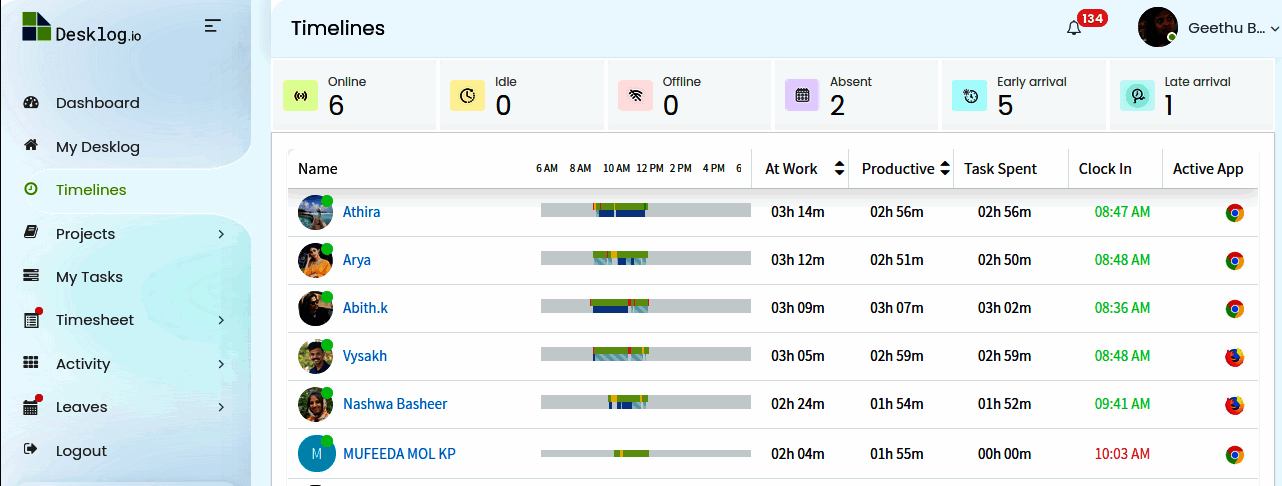Click the Offline wifi icon
The image size is (1282, 486).
point(635,96)
